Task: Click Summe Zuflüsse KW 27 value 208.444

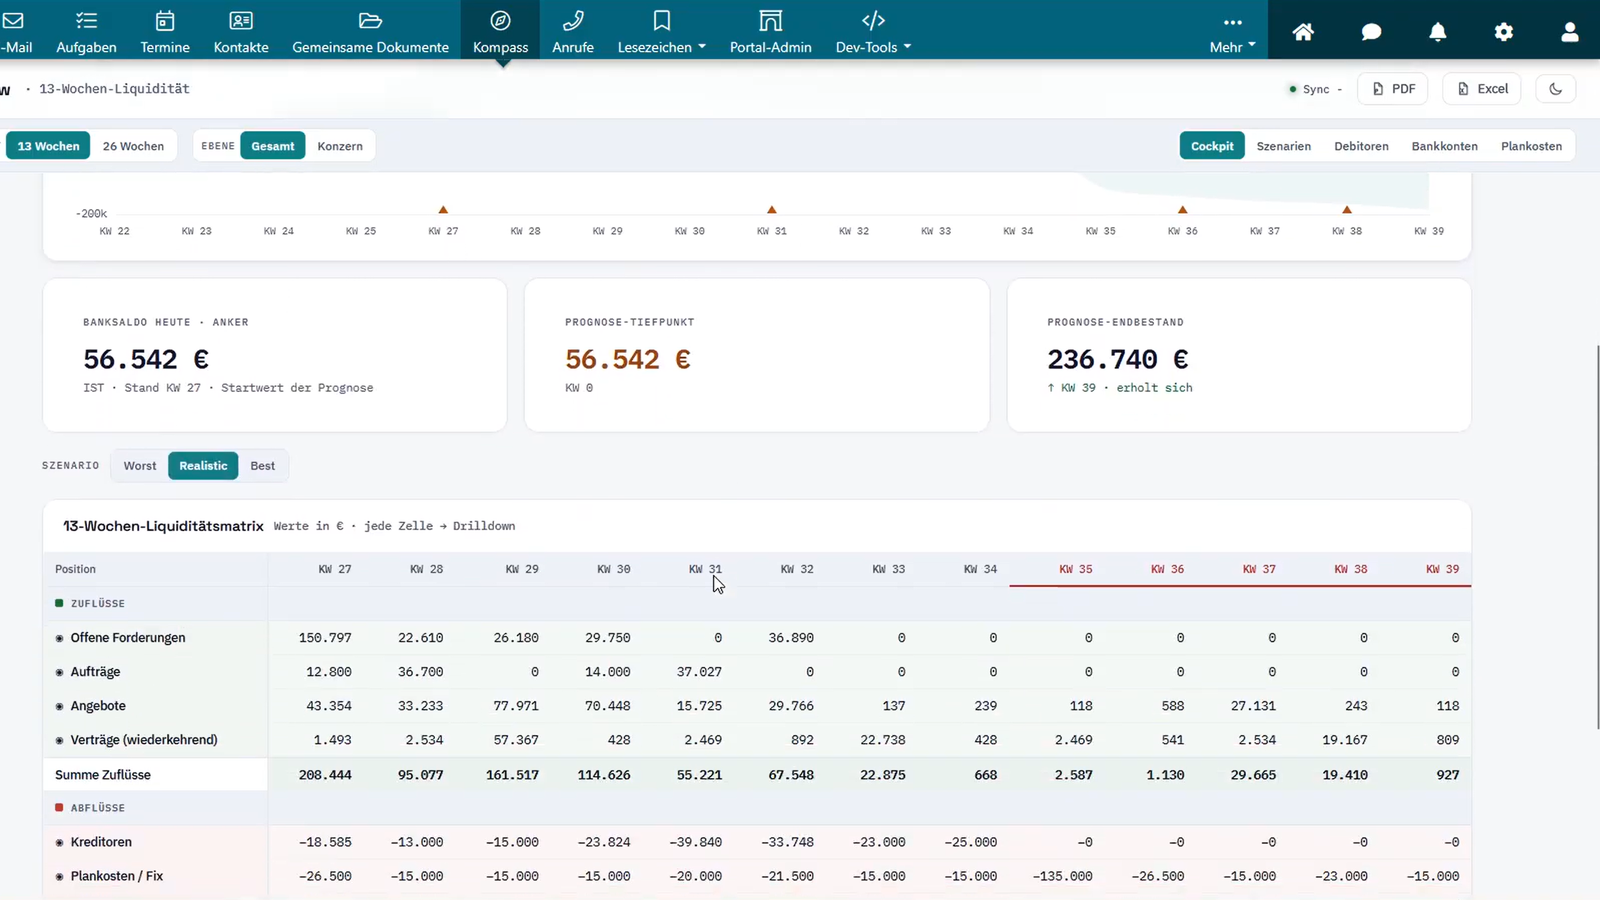Action: point(325,775)
